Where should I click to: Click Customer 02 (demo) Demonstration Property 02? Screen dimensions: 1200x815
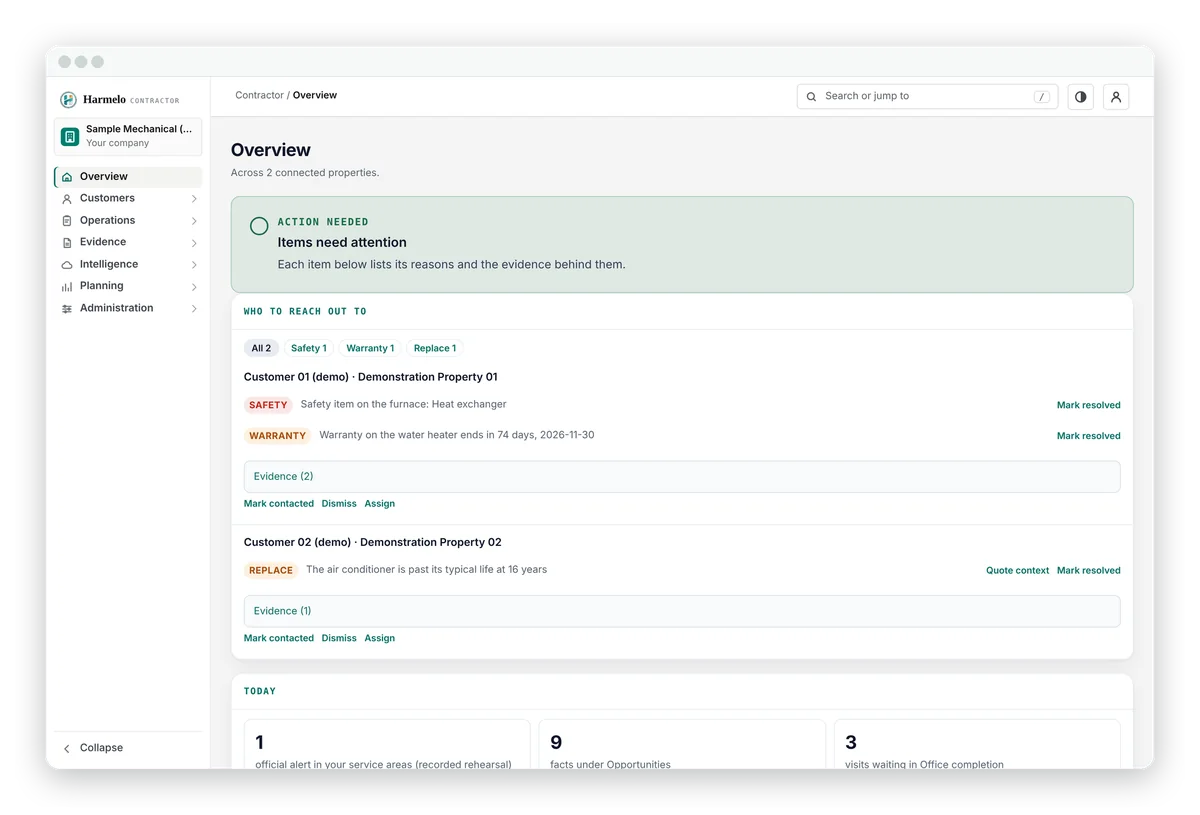373,542
